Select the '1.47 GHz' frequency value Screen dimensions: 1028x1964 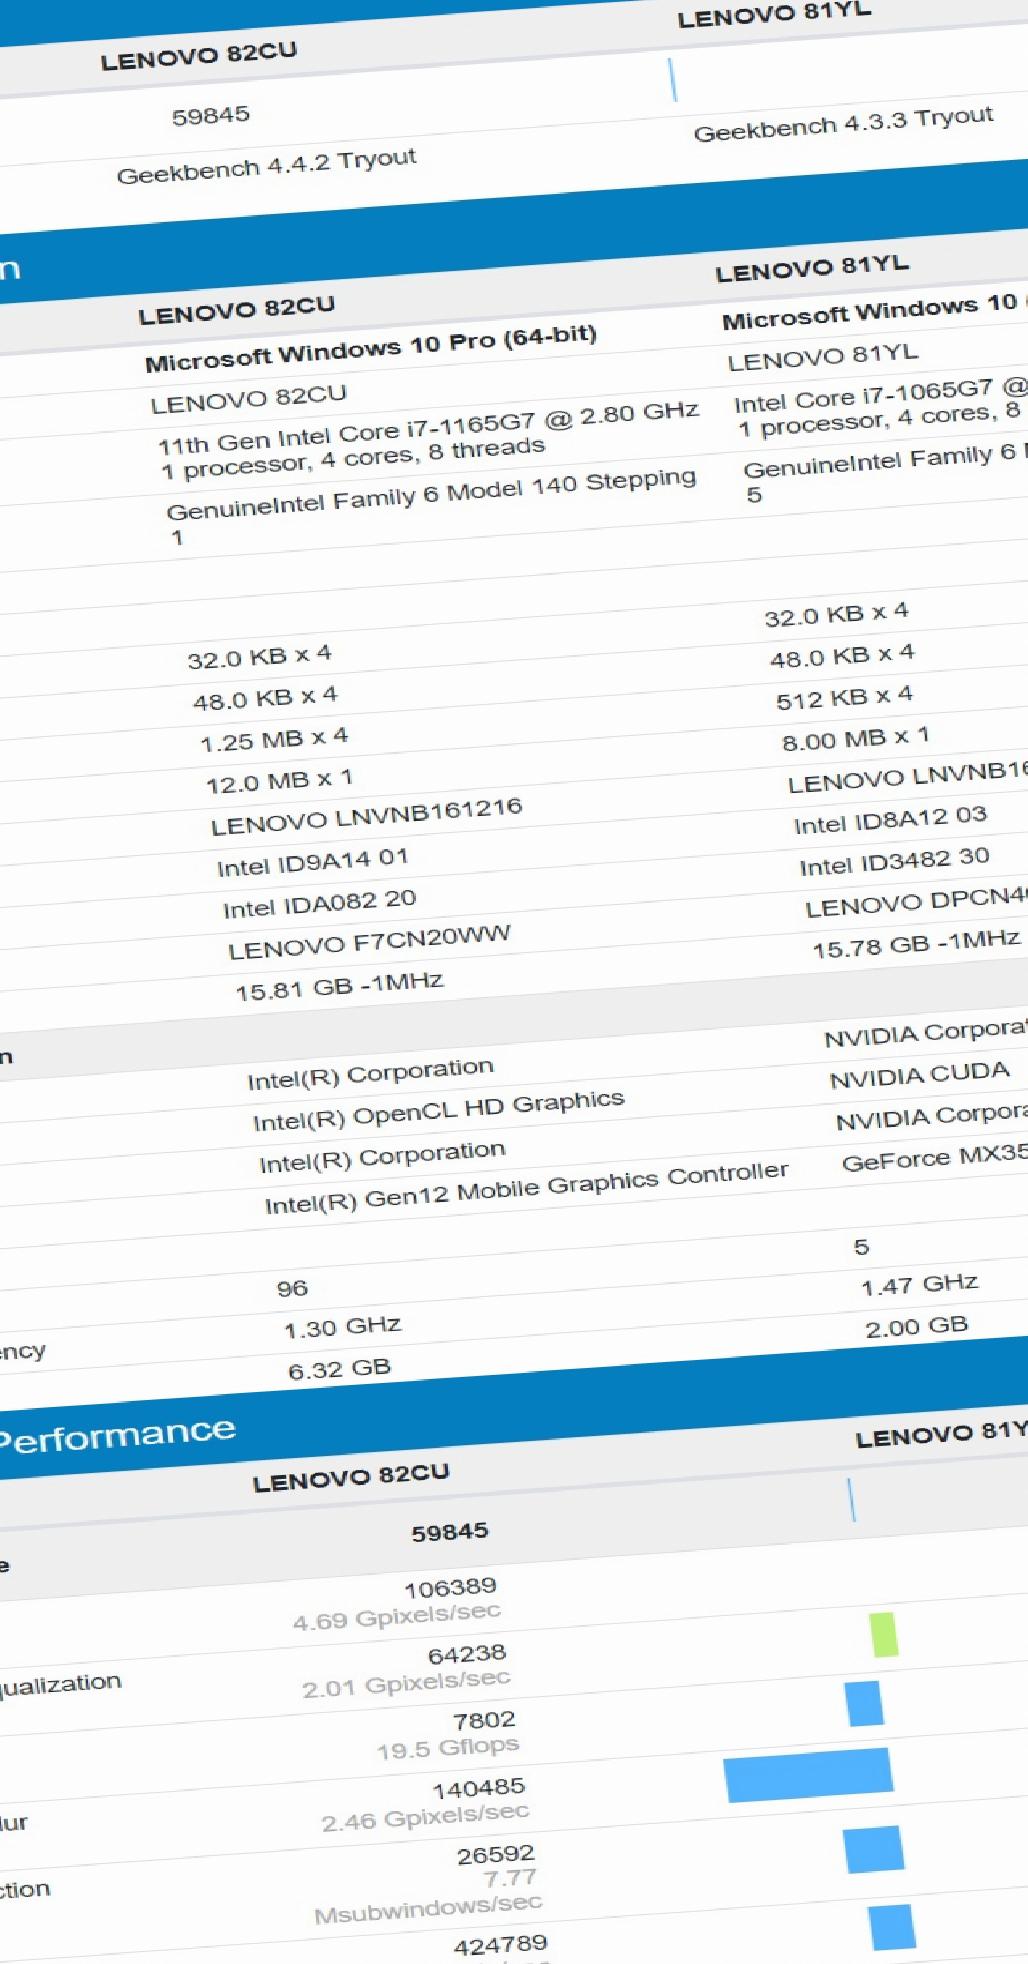(x=919, y=1285)
